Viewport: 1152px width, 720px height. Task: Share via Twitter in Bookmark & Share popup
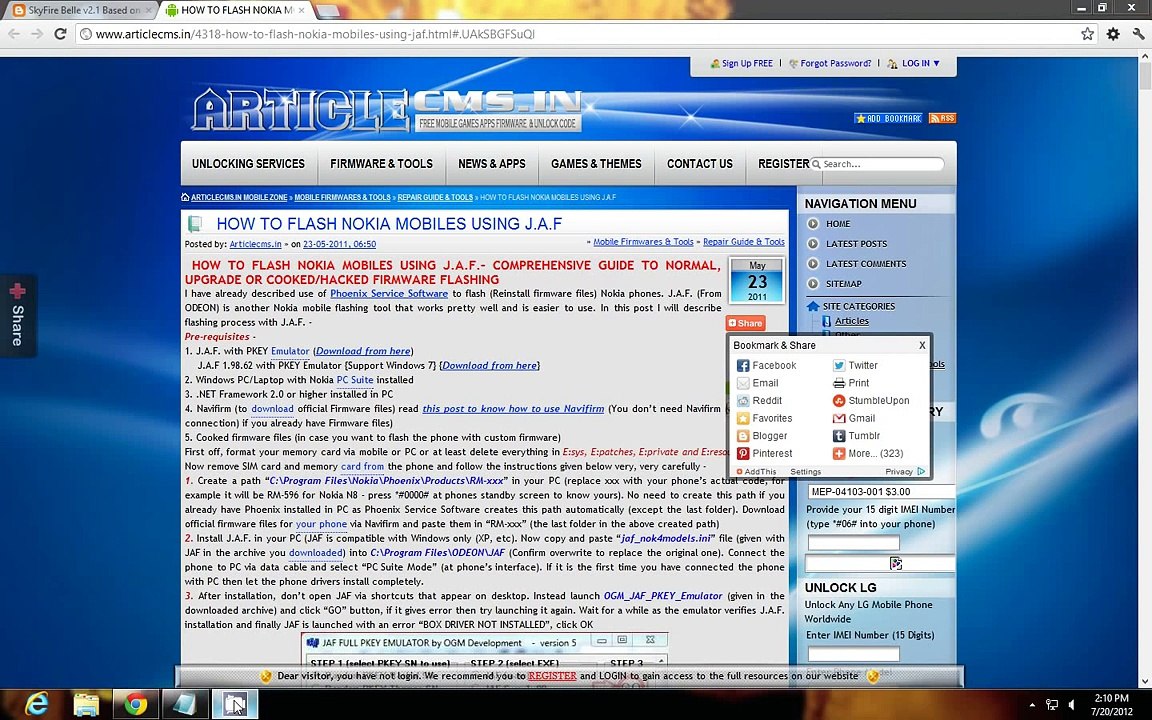click(x=855, y=365)
